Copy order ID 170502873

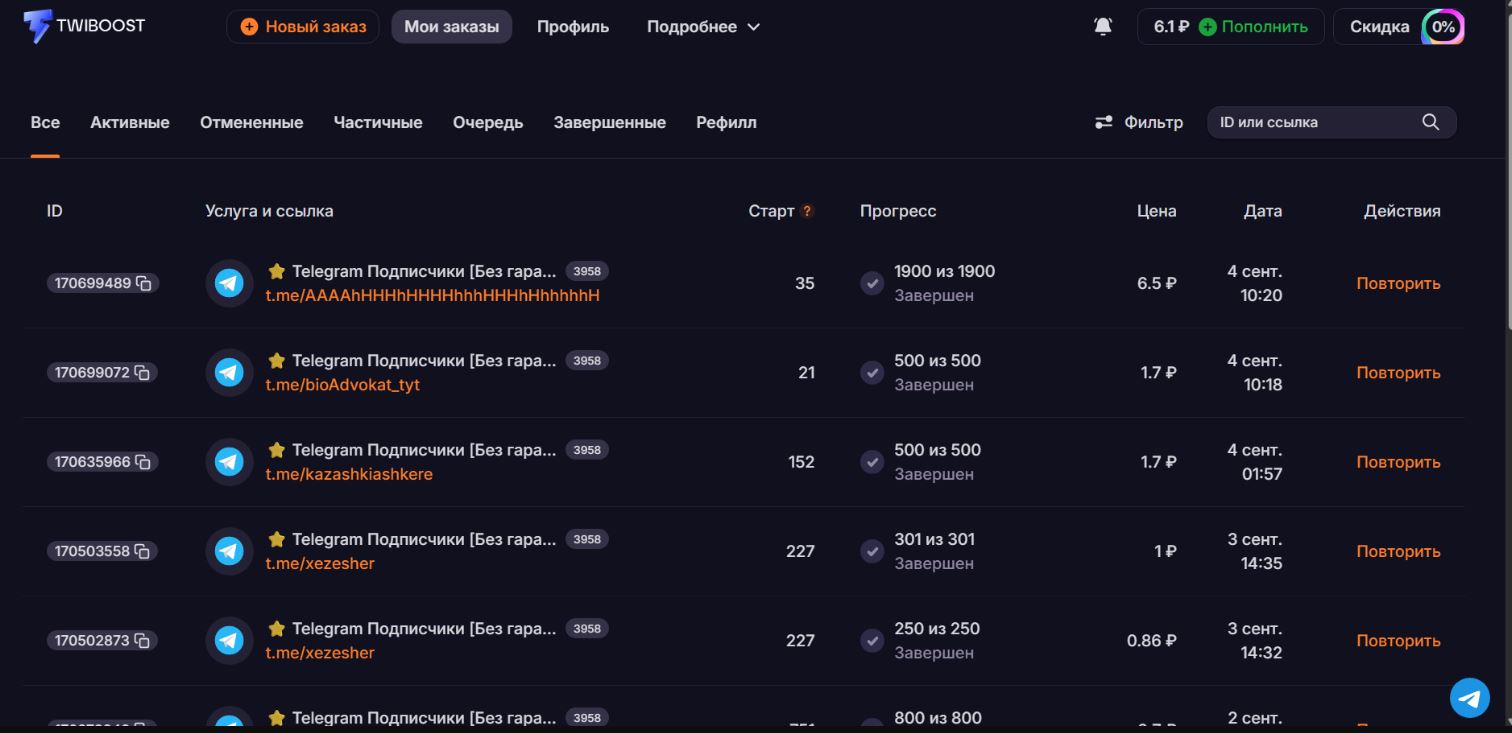(143, 640)
